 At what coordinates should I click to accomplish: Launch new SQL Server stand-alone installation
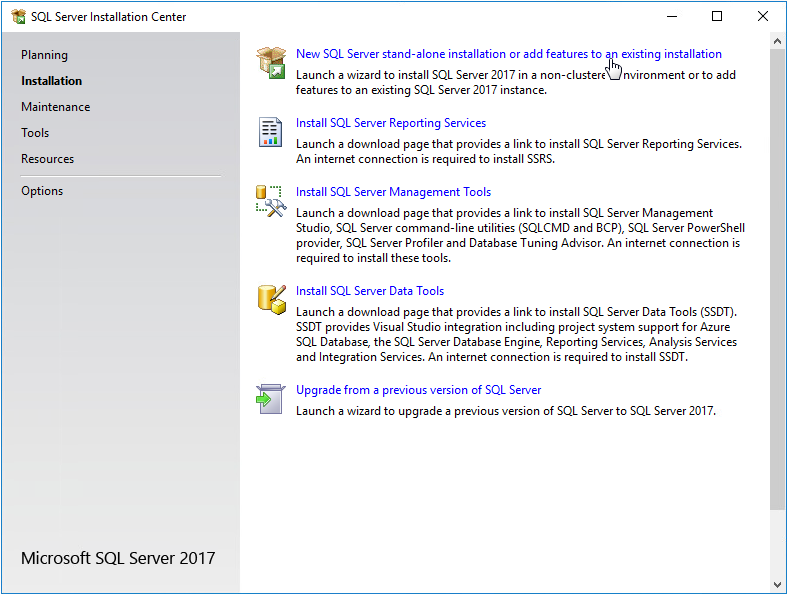click(509, 54)
